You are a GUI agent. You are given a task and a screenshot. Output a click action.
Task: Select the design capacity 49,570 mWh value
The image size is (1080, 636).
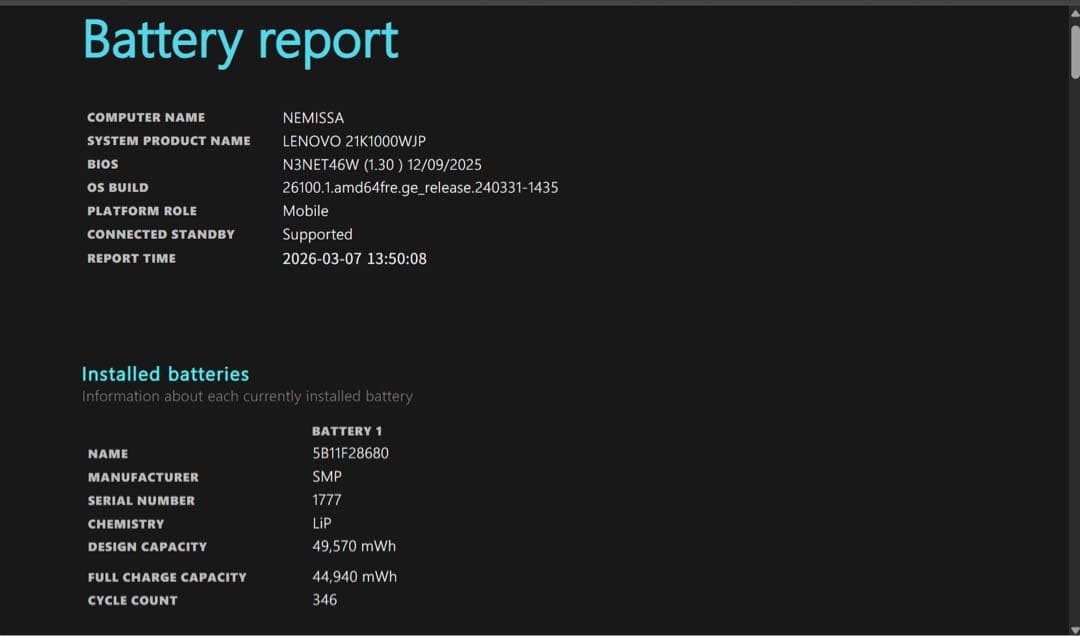[x=354, y=546]
